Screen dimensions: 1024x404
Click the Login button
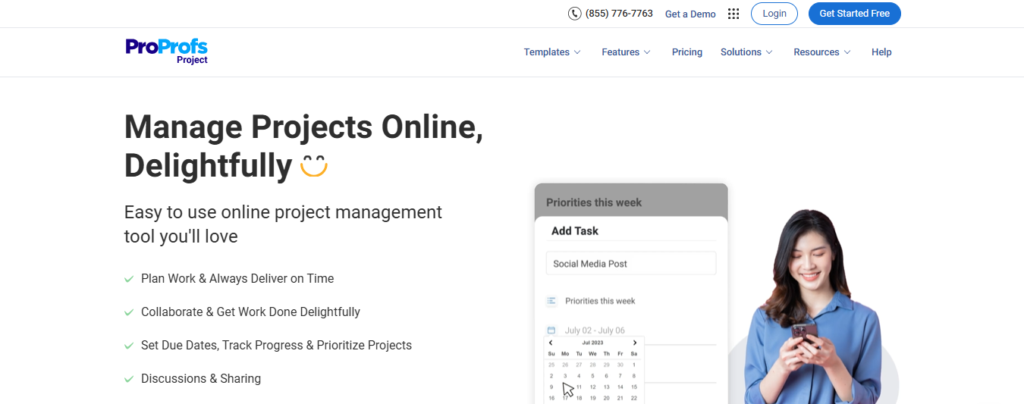click(x=774, y=14)
